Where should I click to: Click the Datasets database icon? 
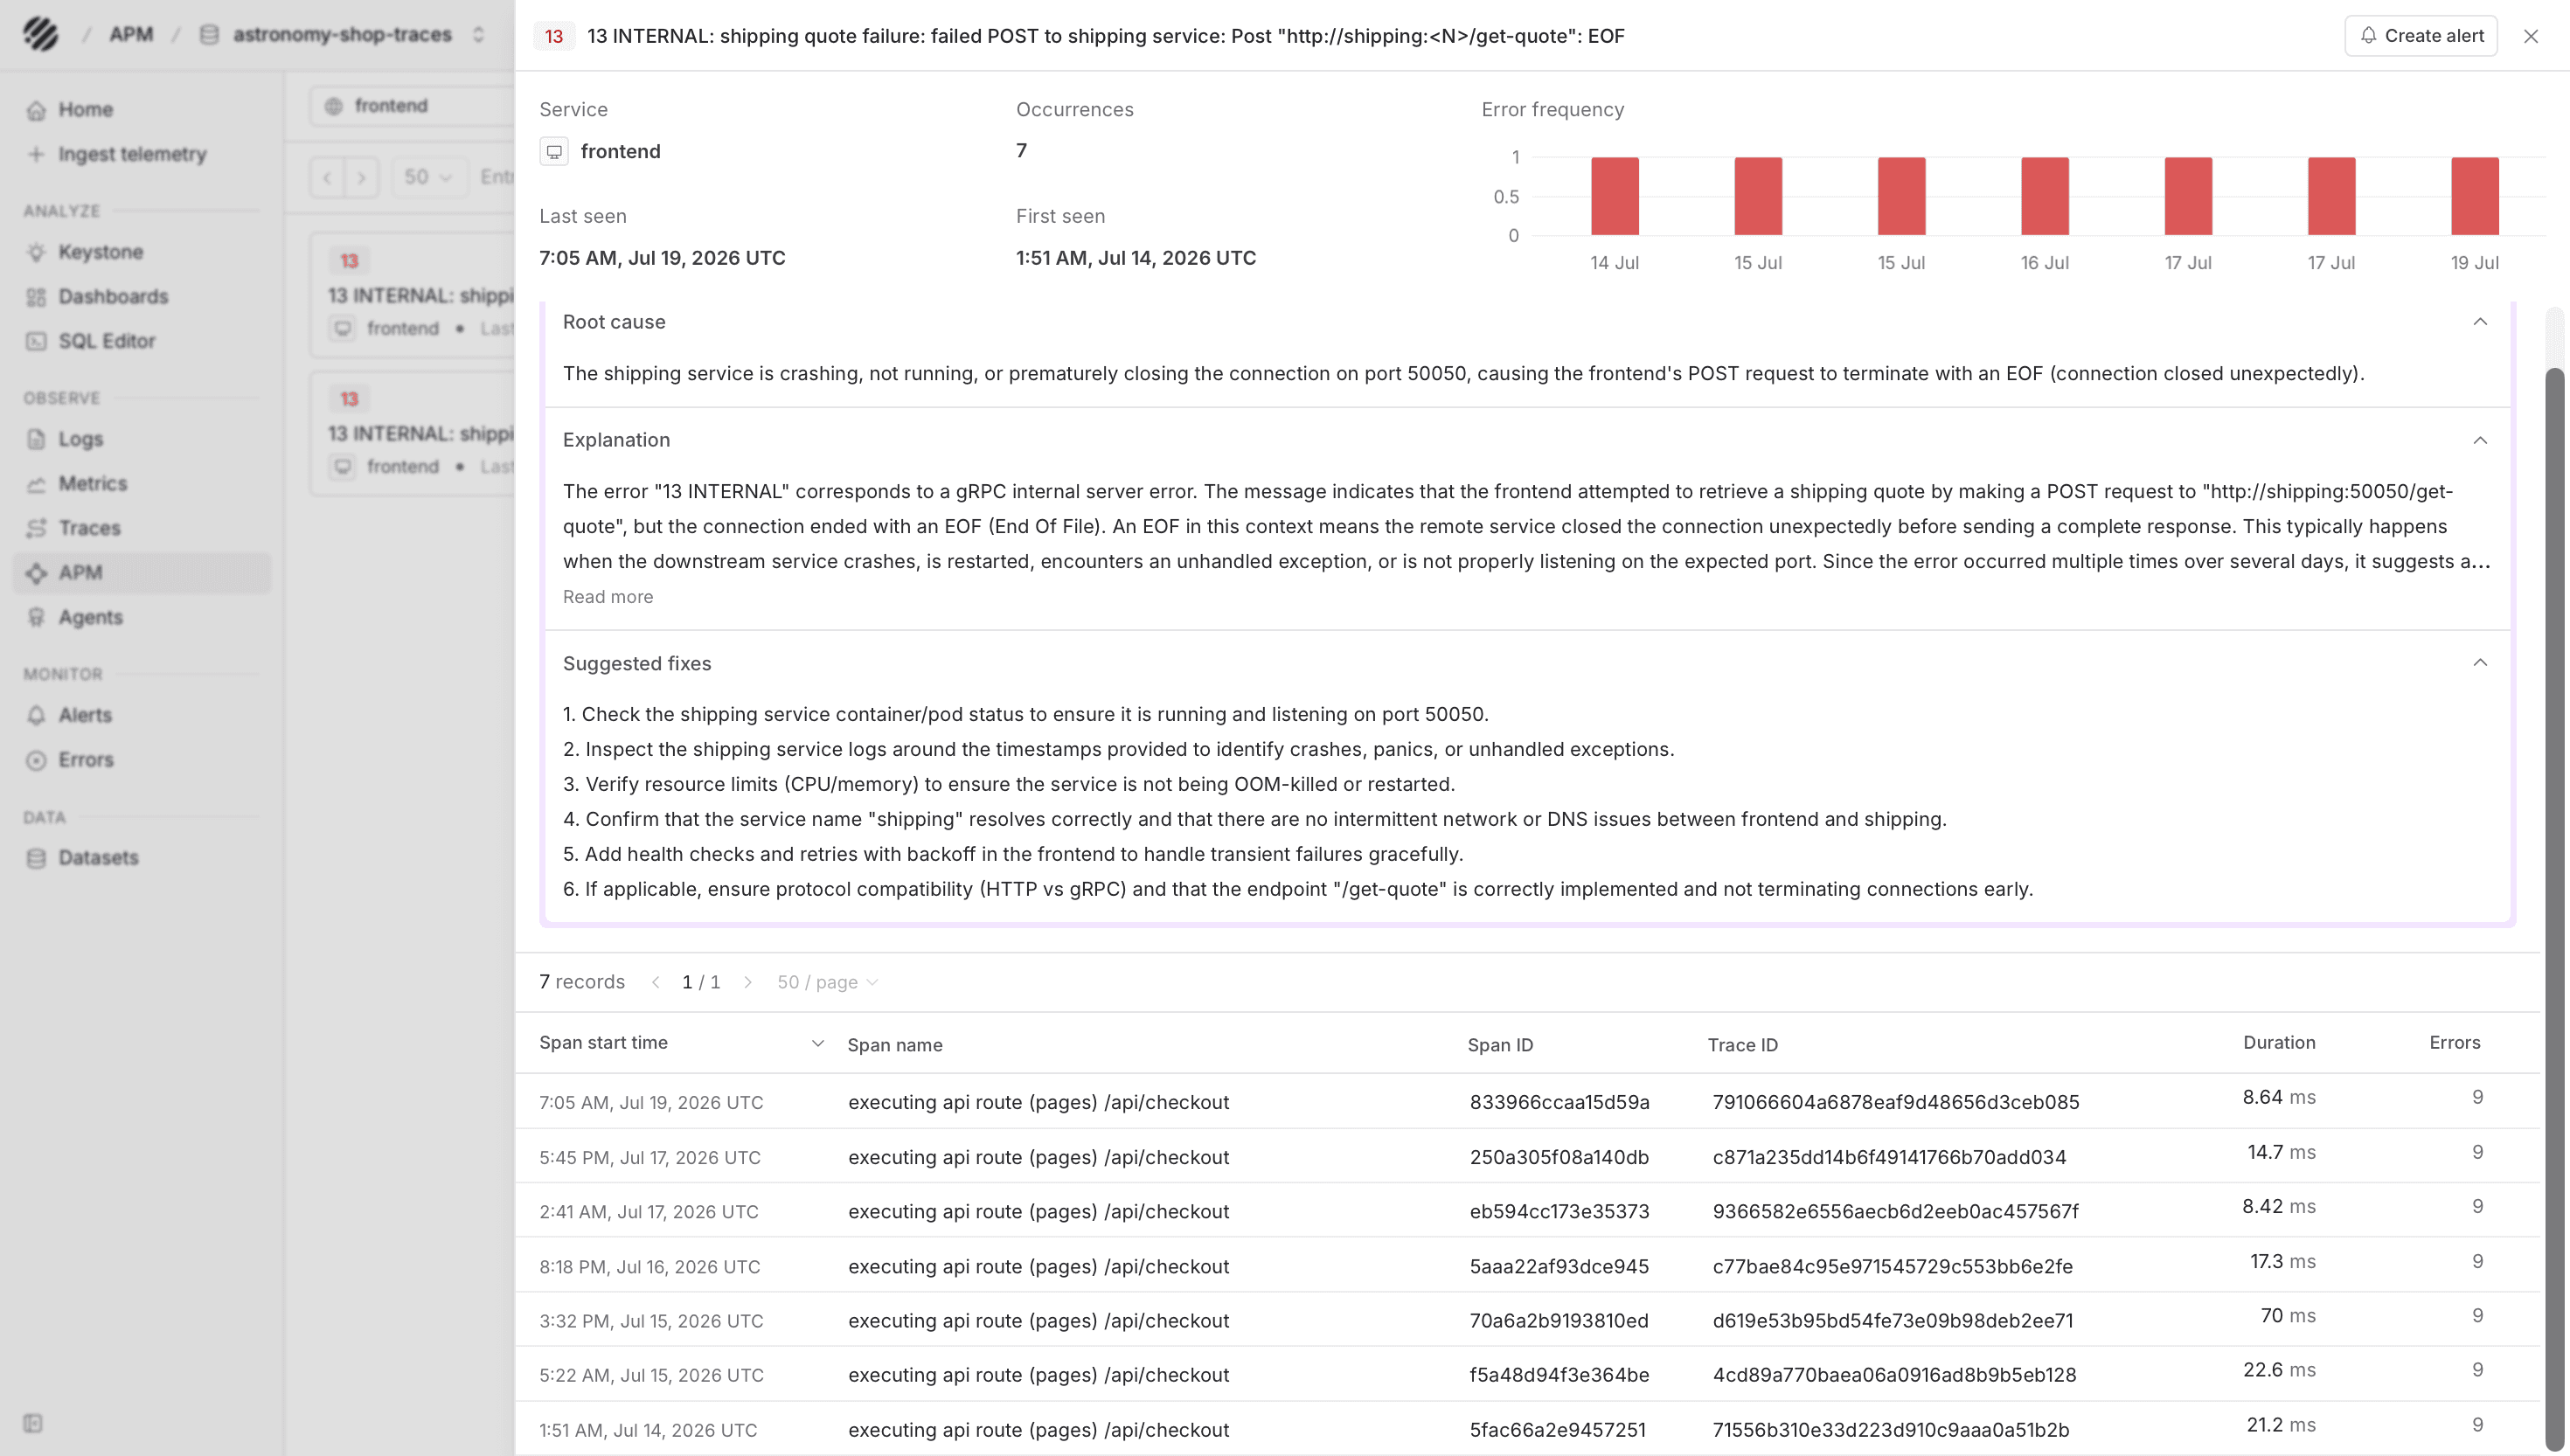click(37, 858)
